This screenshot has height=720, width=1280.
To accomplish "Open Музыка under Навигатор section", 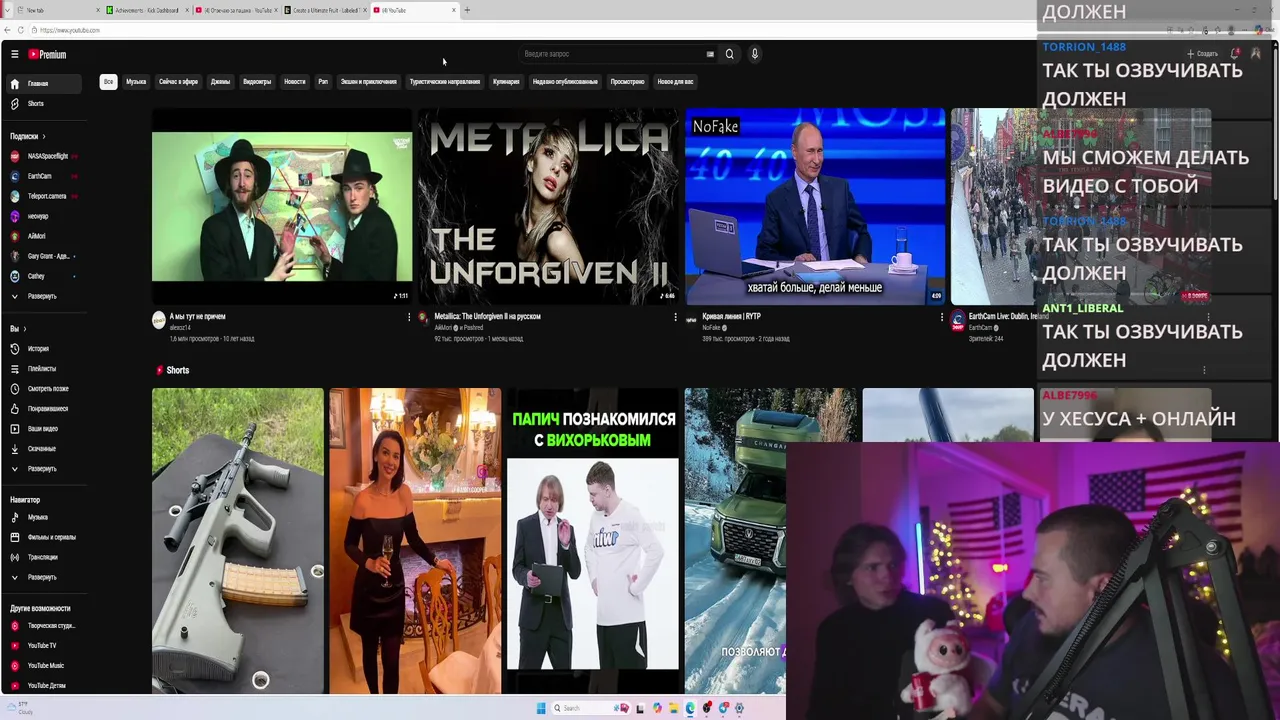I will [43, 517].
